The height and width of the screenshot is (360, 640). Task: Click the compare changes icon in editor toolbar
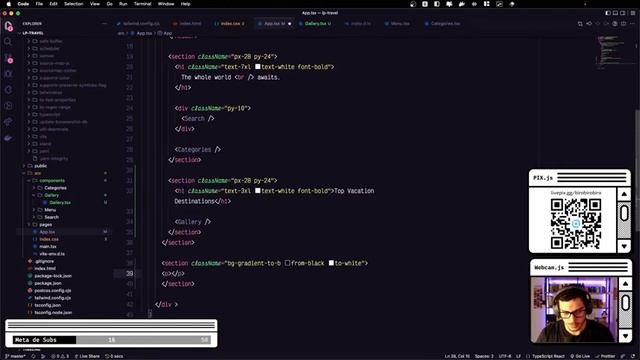[x=580, y=24]
